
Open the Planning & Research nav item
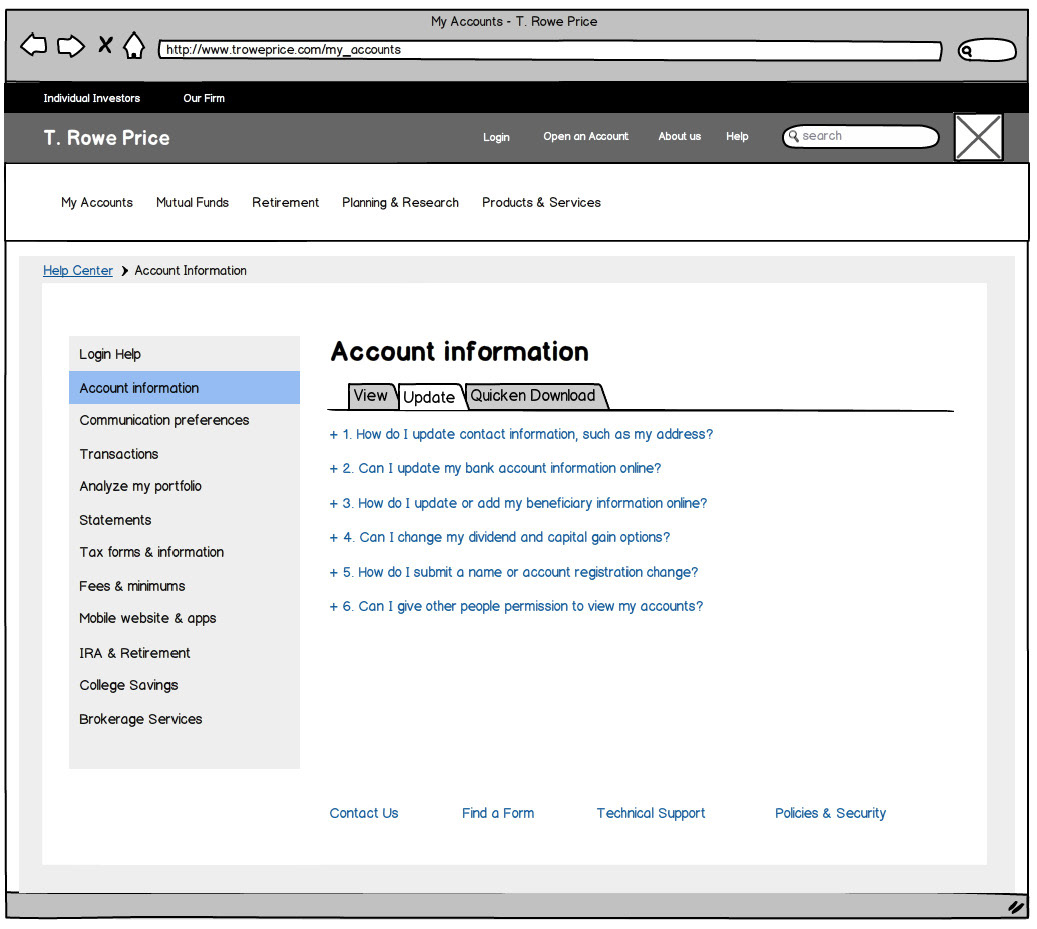[400, 202]
